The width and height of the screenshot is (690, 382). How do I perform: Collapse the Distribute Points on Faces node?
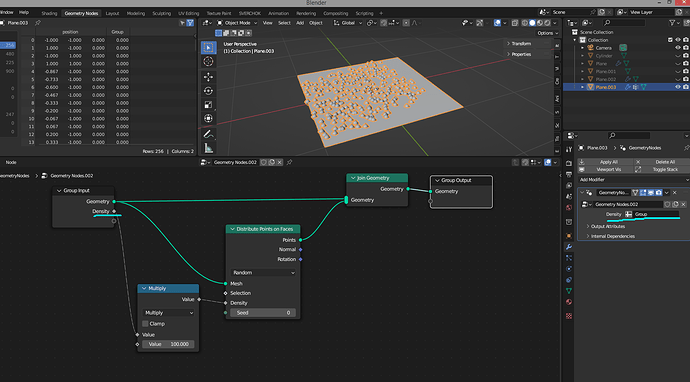click(232, 229)
